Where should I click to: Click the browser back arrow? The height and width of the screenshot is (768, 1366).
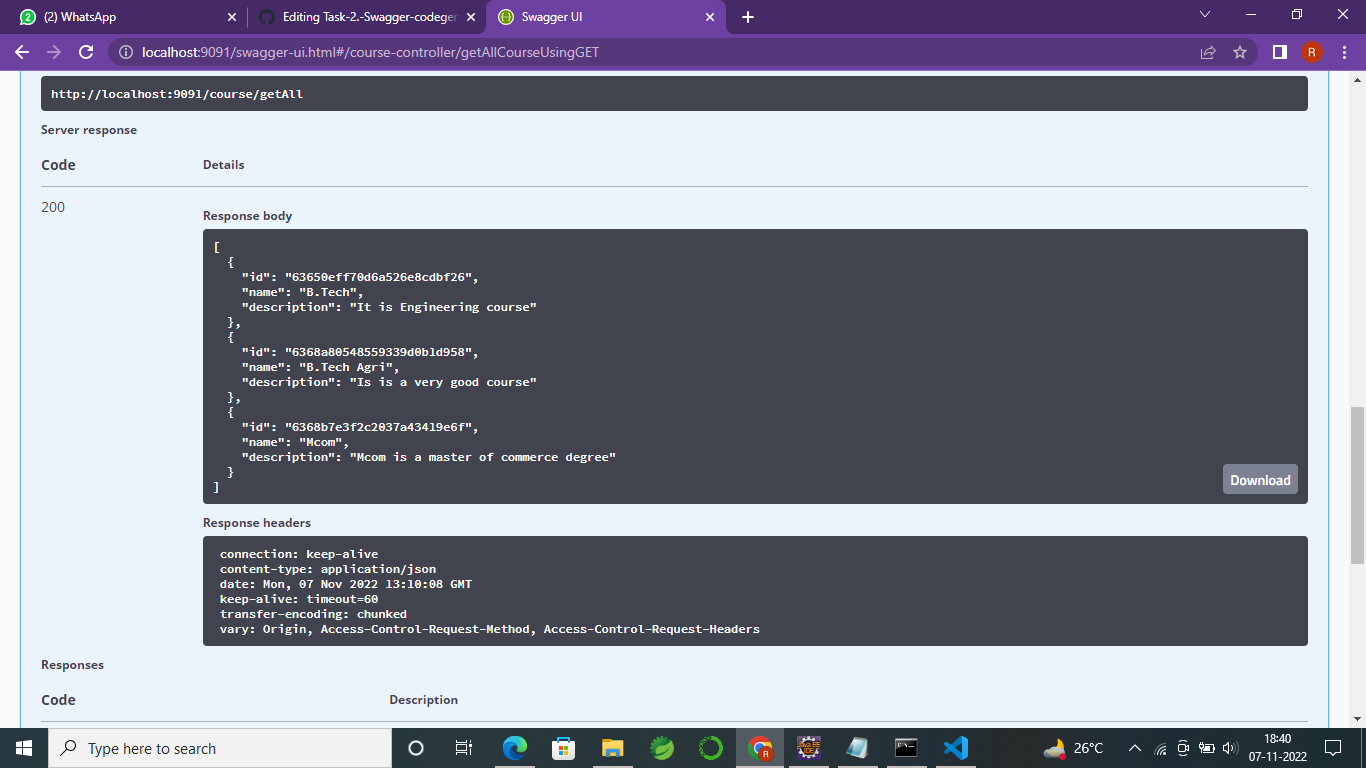(x=20, y=52)
